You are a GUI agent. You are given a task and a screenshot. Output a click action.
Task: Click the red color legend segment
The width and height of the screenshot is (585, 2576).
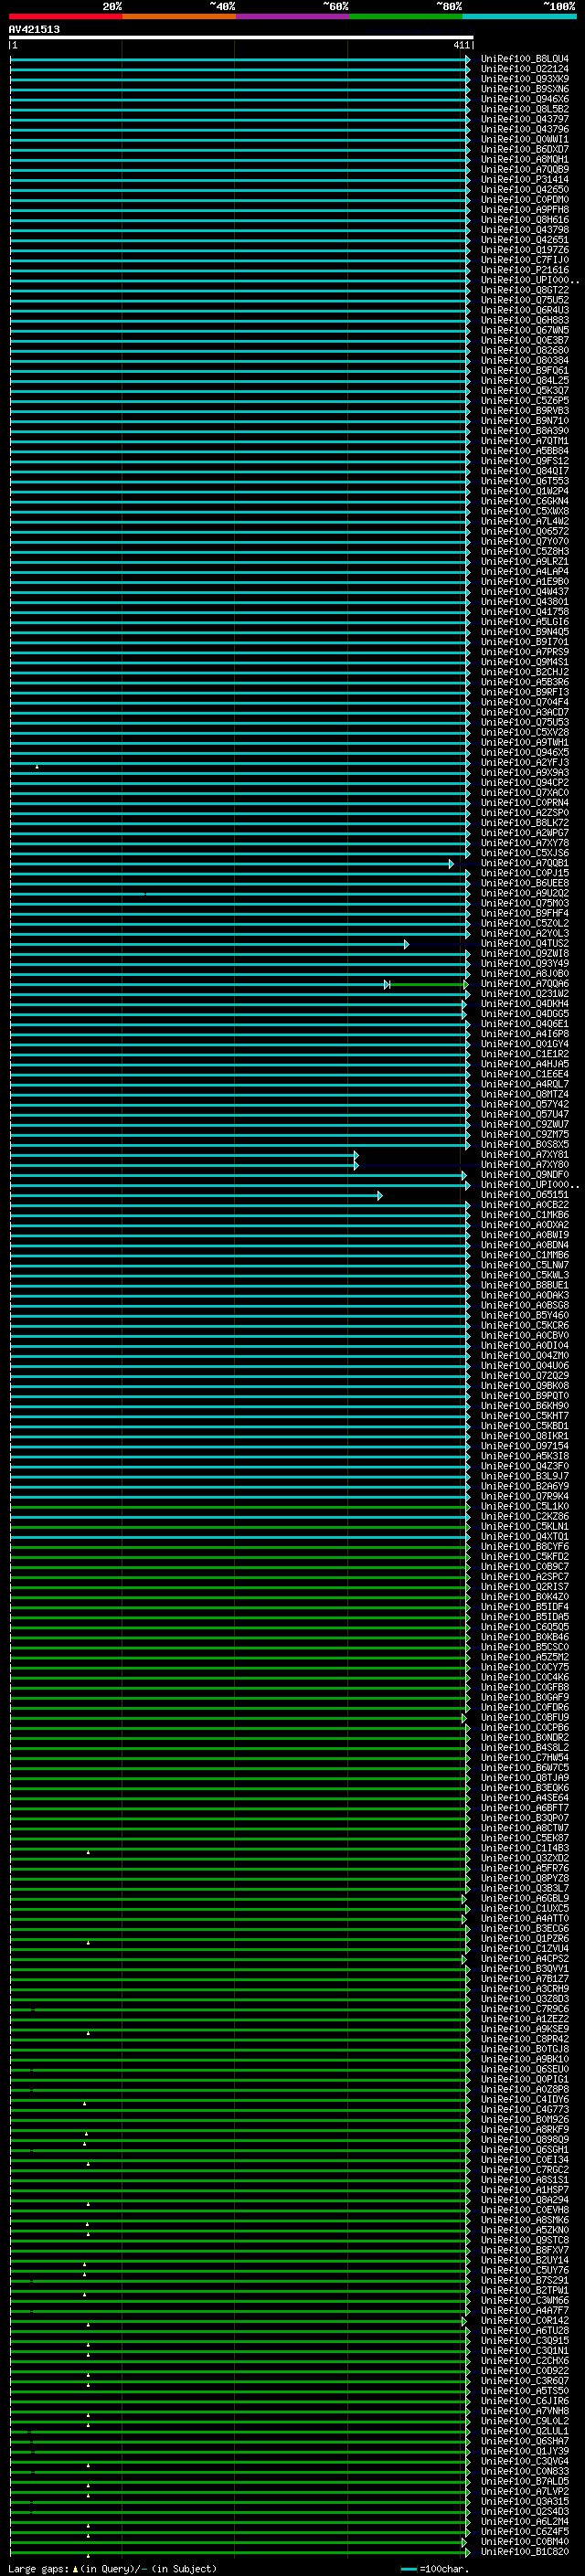(x=65, y=16)
